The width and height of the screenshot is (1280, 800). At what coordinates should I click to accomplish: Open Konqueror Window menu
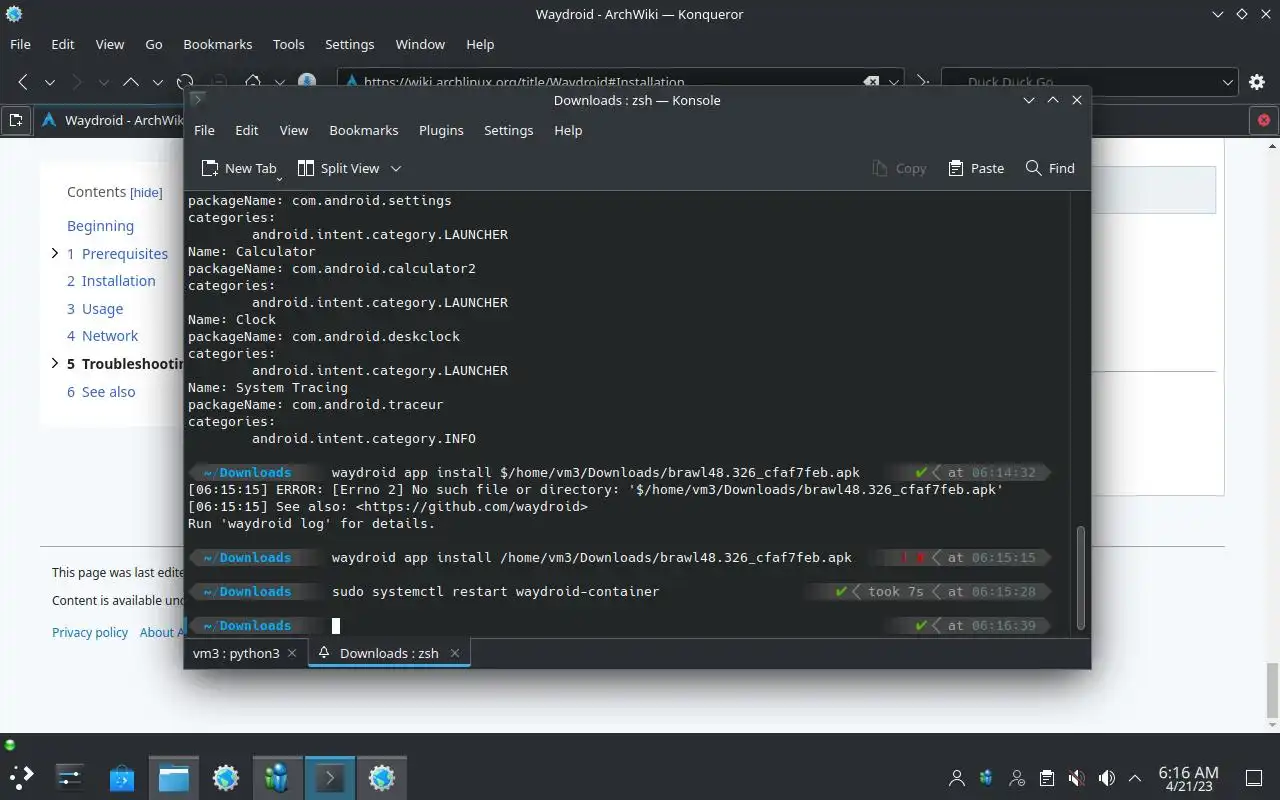point(420,44)
